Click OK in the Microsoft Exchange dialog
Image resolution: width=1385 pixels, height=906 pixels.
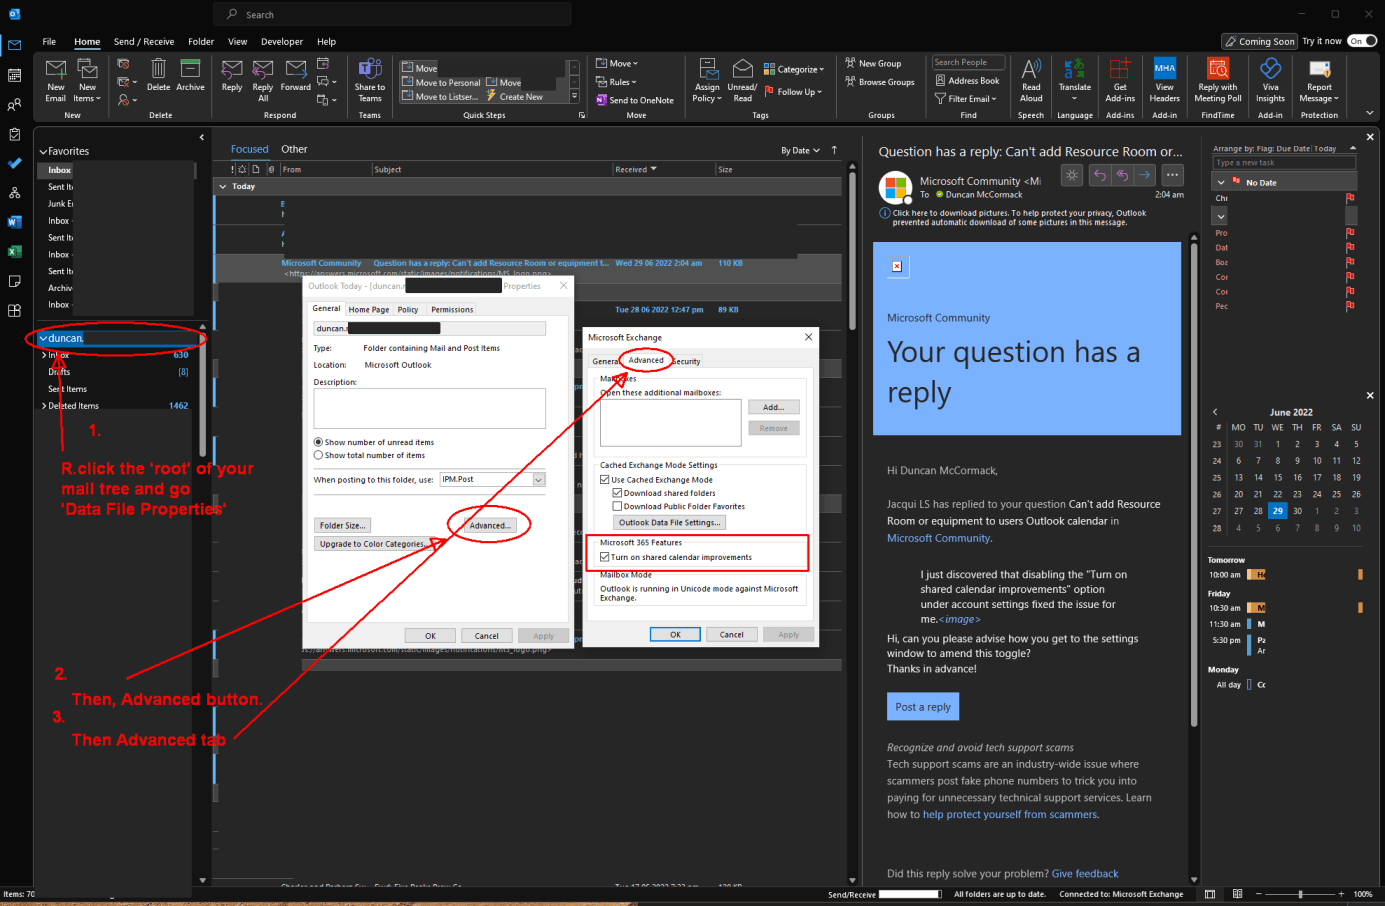pyautogui.click(x=675, y=634)
